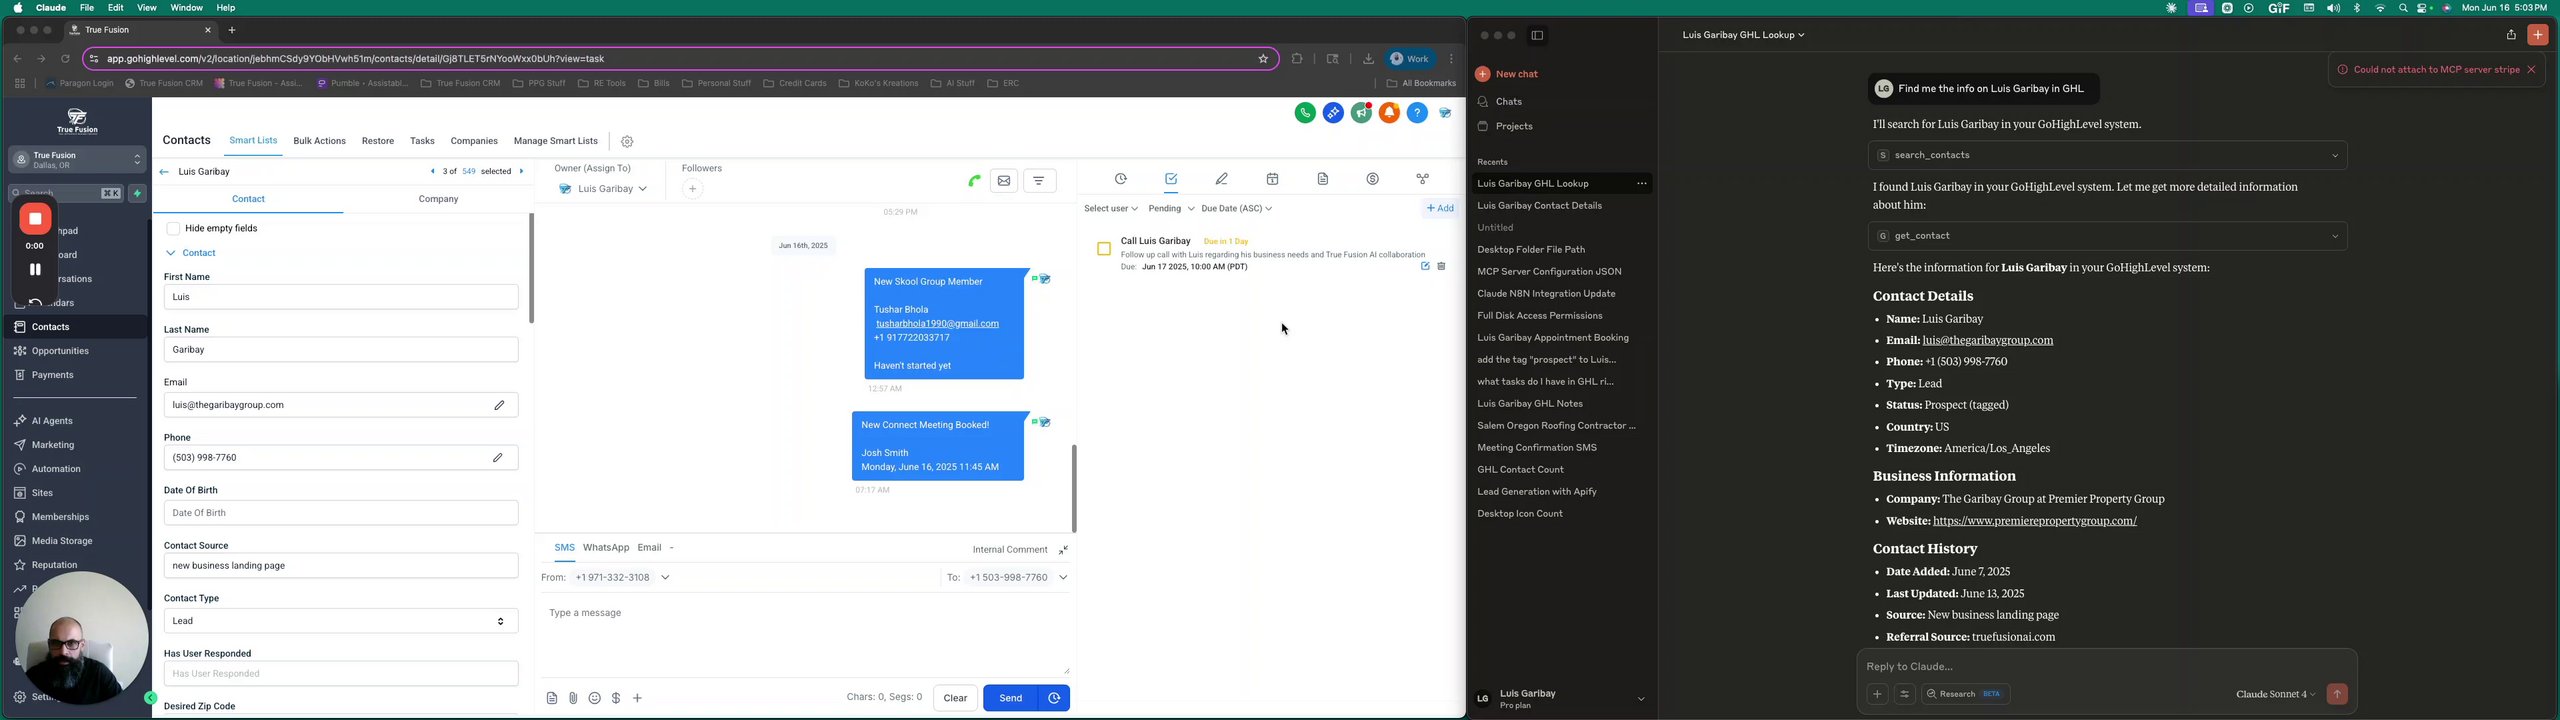The width and height of the screenshot is (2560, 720).
Task: Open Opportunities in the left sidebar
Action: coord(60,352)
